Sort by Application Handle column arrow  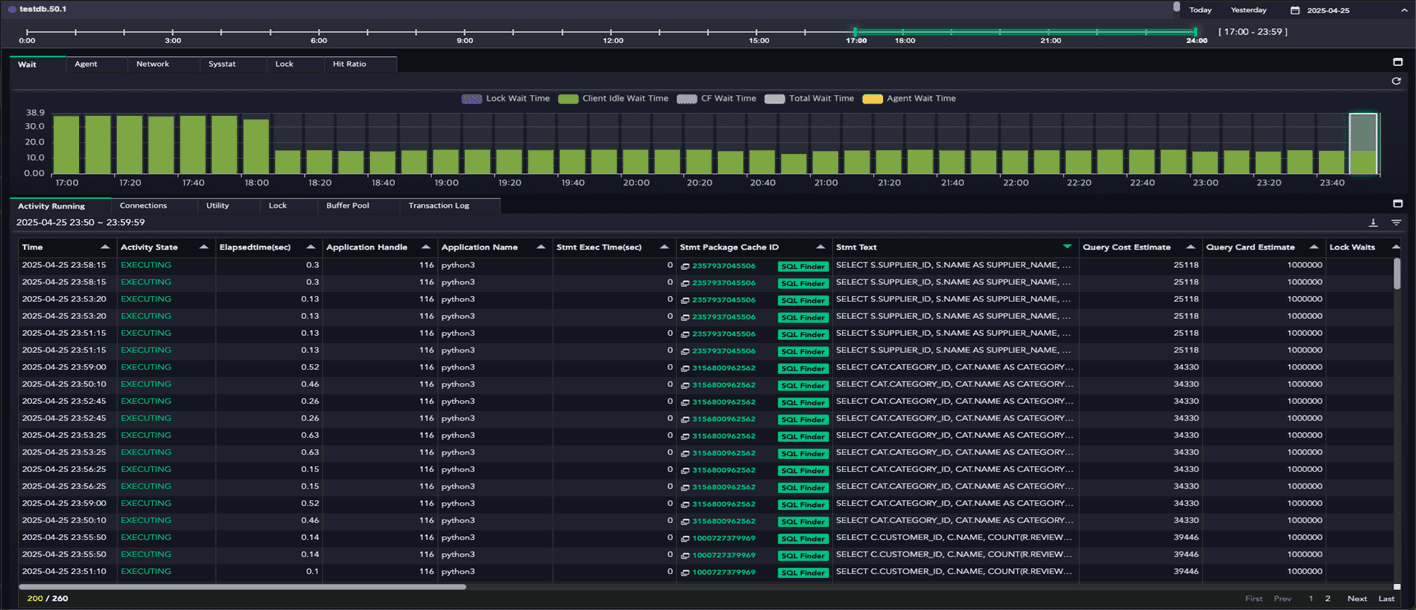coord(426,247)
